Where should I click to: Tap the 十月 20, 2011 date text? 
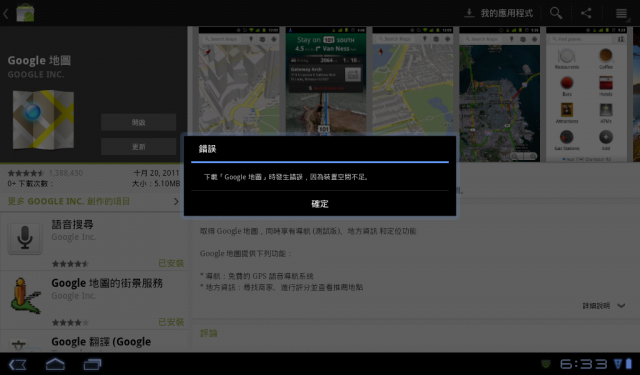pyautogui.click(x=157, y=173)
